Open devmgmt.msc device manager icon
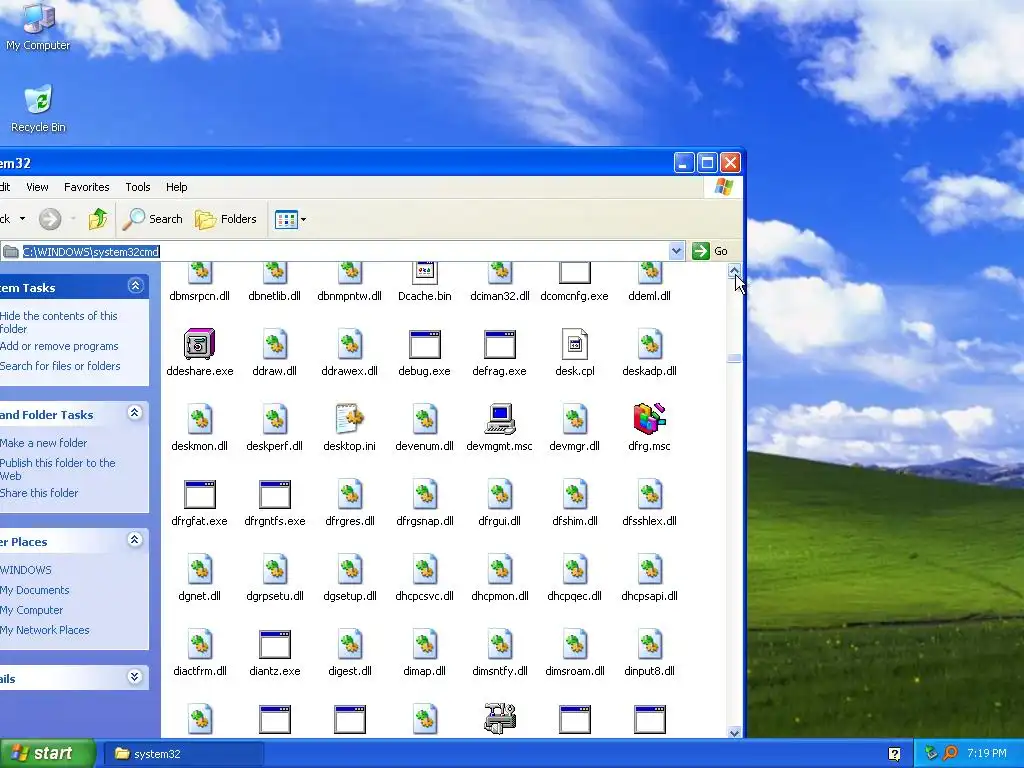 pyautogui.click(x=500, y=419)
